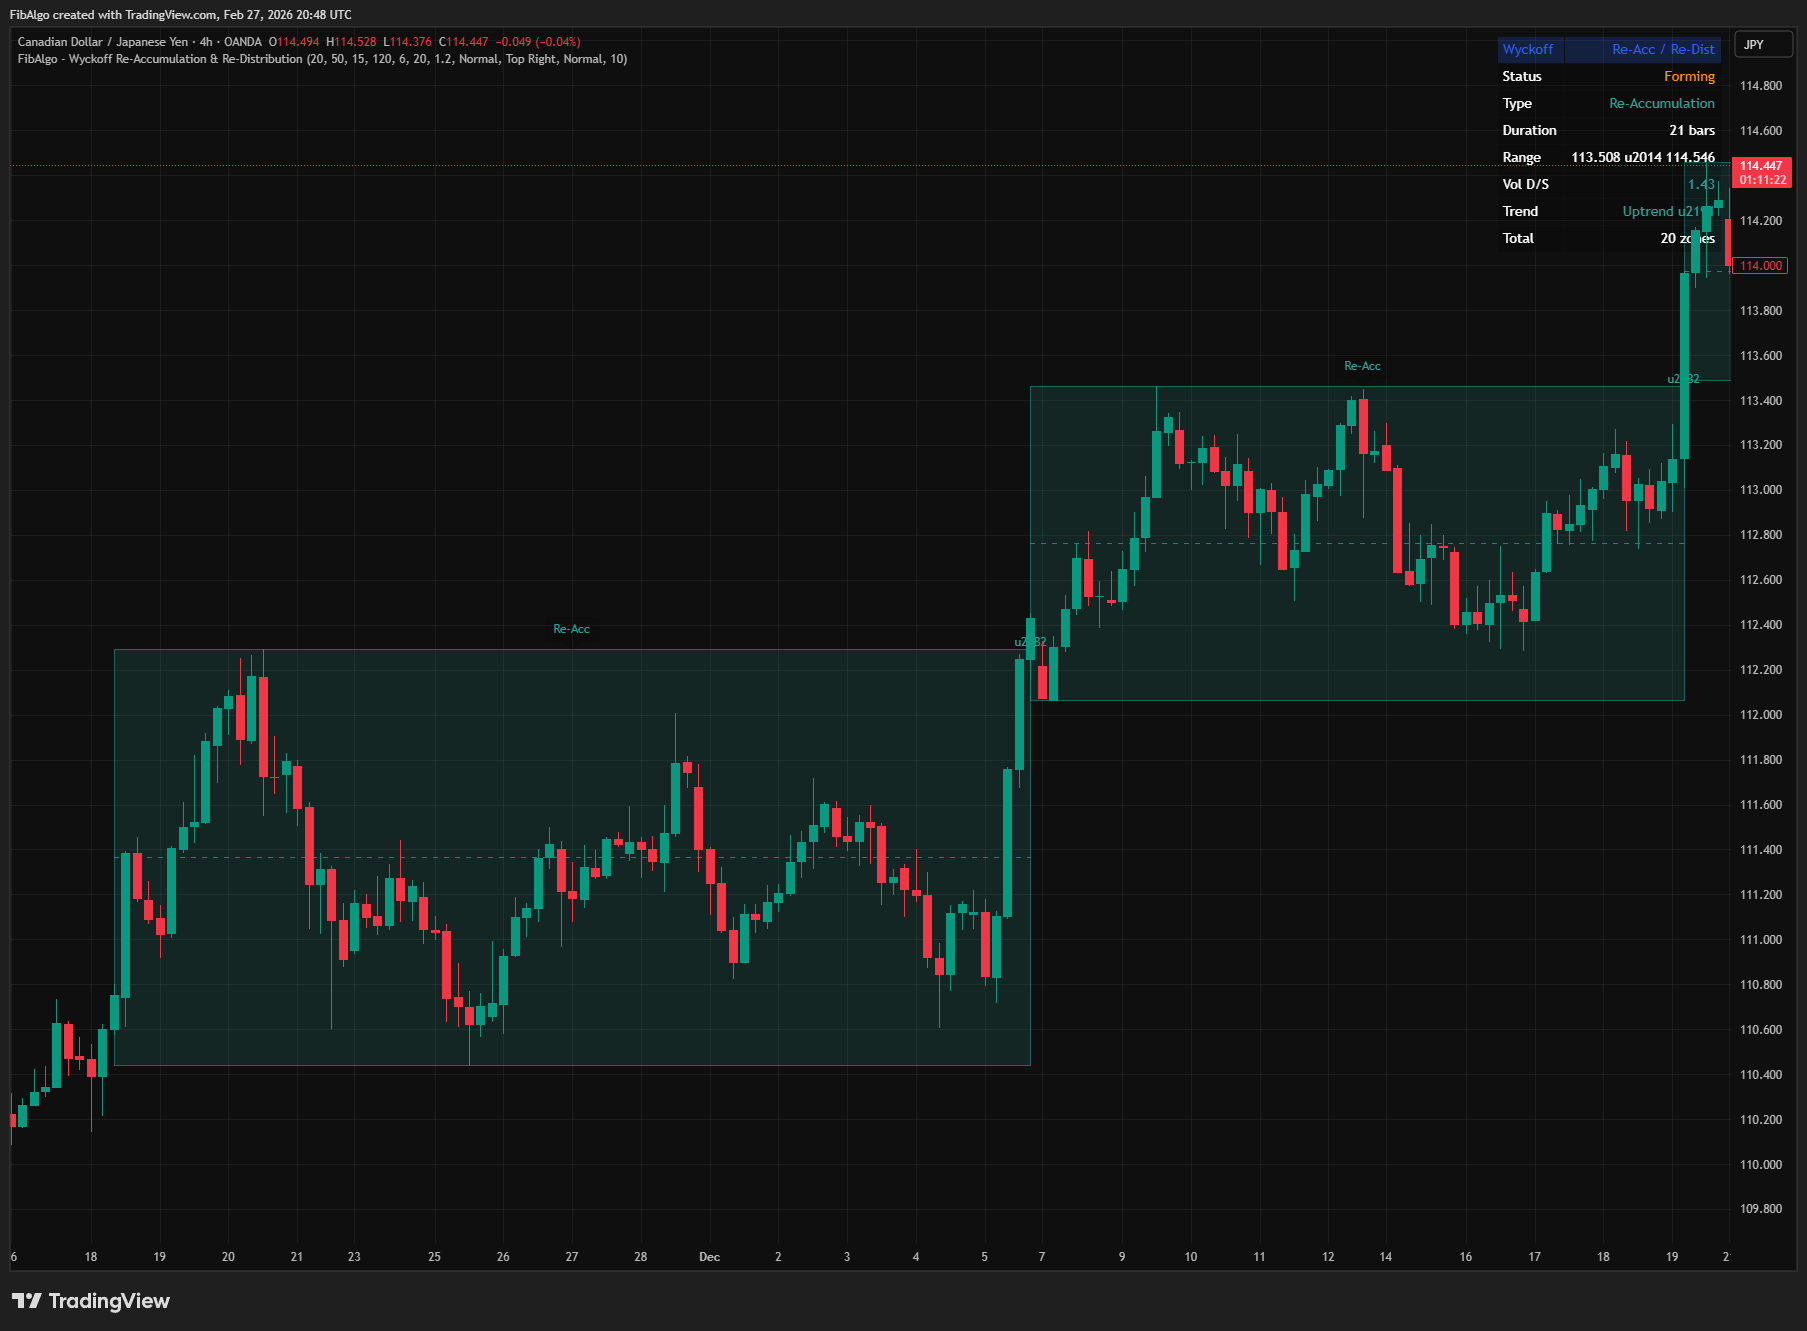Click the Range value 113.508 — 114.546
Viewport: 1807px width, 1331px height.
click(1644, 157)
